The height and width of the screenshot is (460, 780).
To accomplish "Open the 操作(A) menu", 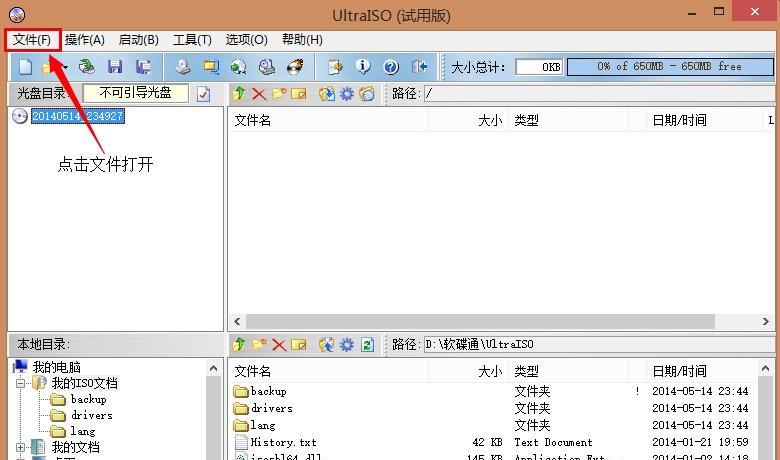I will point(85,40).
